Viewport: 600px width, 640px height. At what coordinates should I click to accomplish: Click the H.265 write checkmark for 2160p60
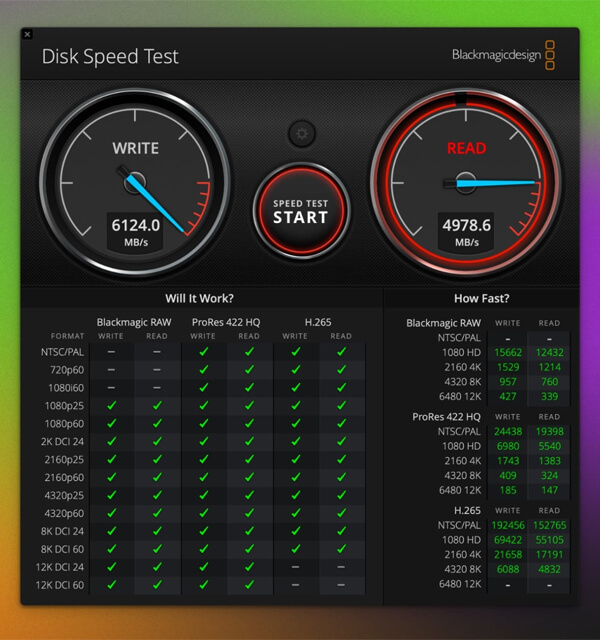pyautogui.click(x=296, y=477)
